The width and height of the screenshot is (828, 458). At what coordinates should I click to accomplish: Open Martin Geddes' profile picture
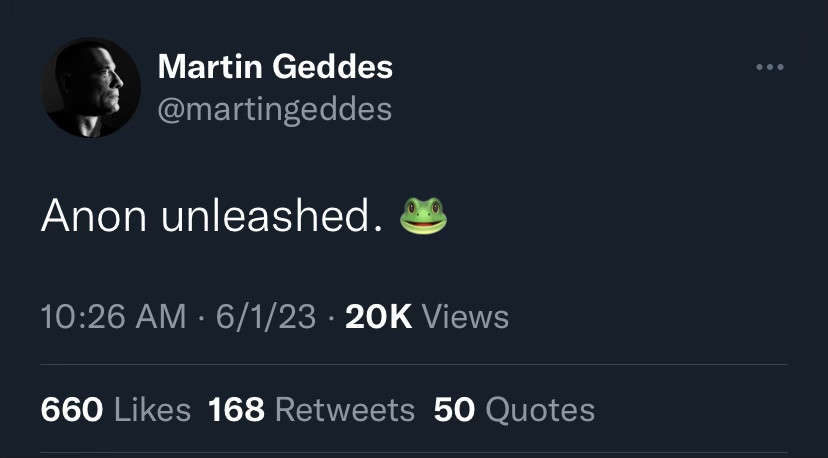click(x=90, y=89)
